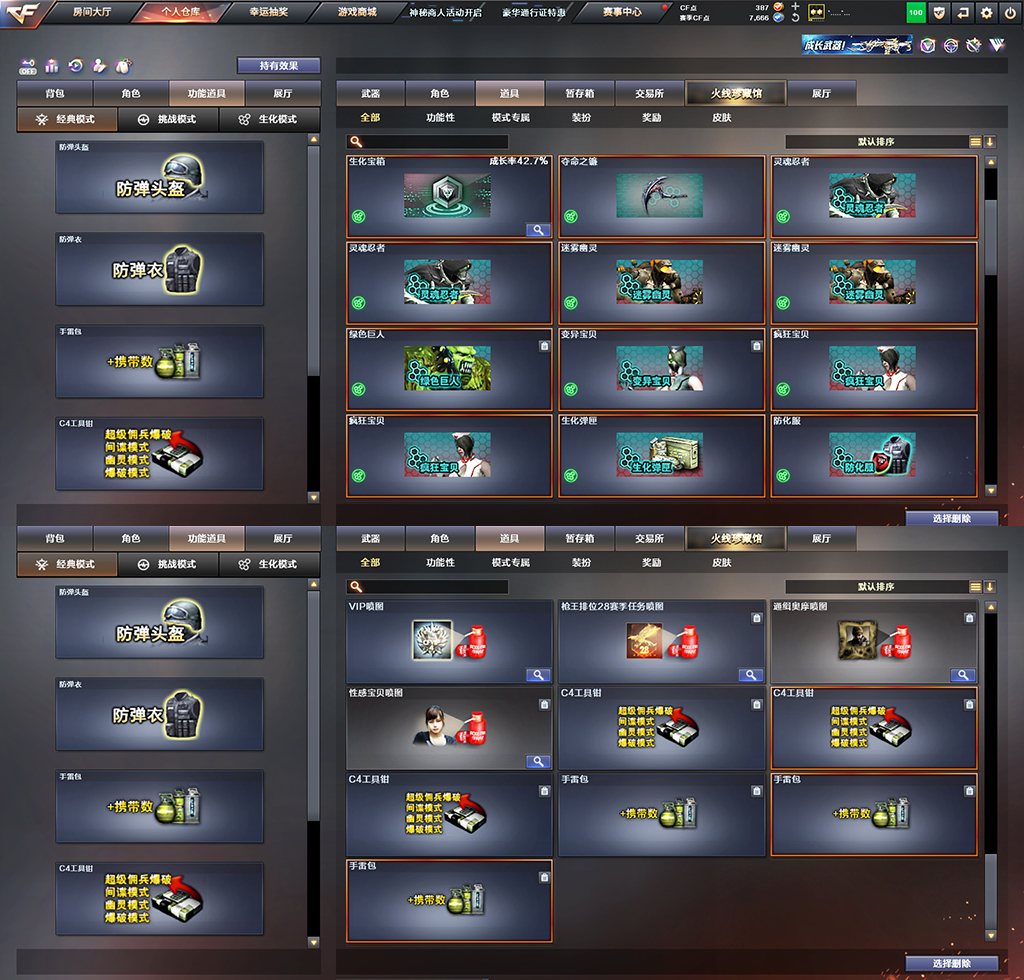Toggle sort direction arrow in lower item grid
The width and height of the screenshot is (1024, 980).
click(990, 587)
